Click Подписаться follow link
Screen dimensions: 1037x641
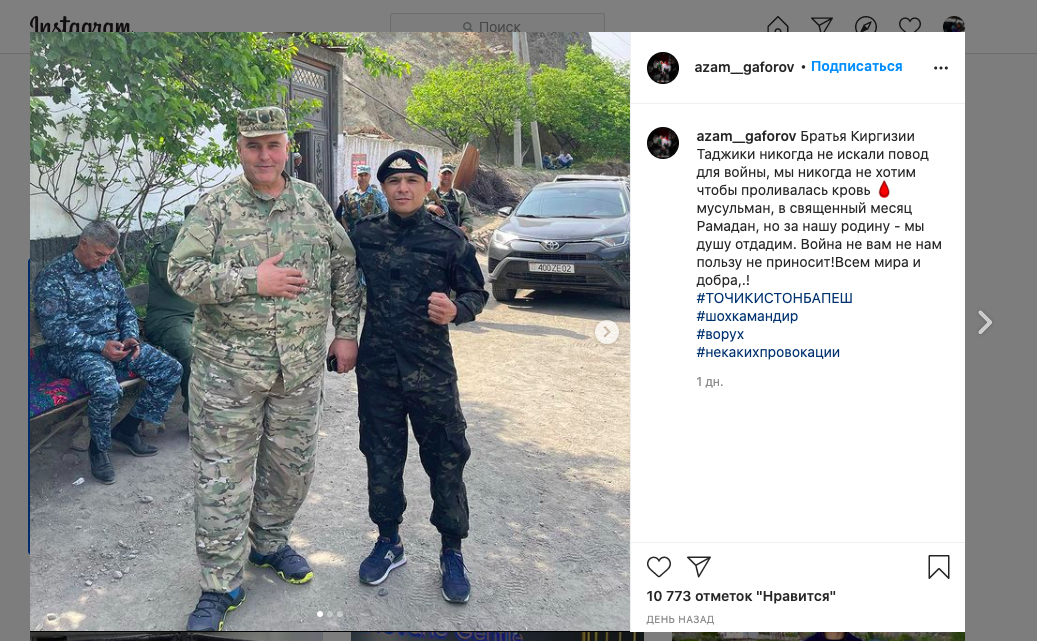pyautogui.click(x=856, y=67)
